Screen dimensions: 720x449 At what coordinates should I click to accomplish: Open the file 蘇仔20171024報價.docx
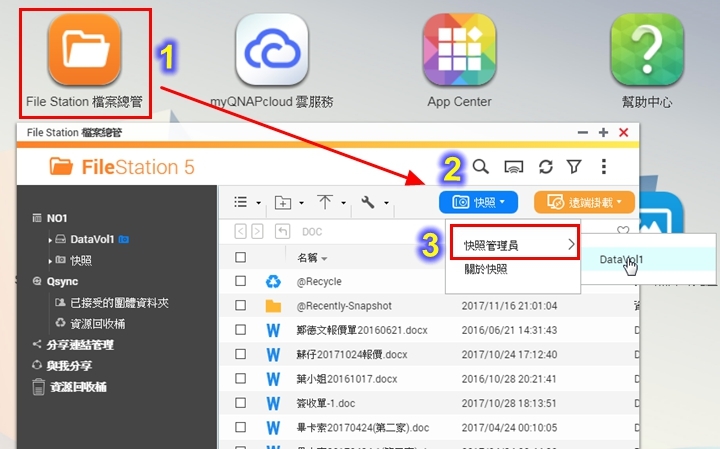tap(352, 354)
